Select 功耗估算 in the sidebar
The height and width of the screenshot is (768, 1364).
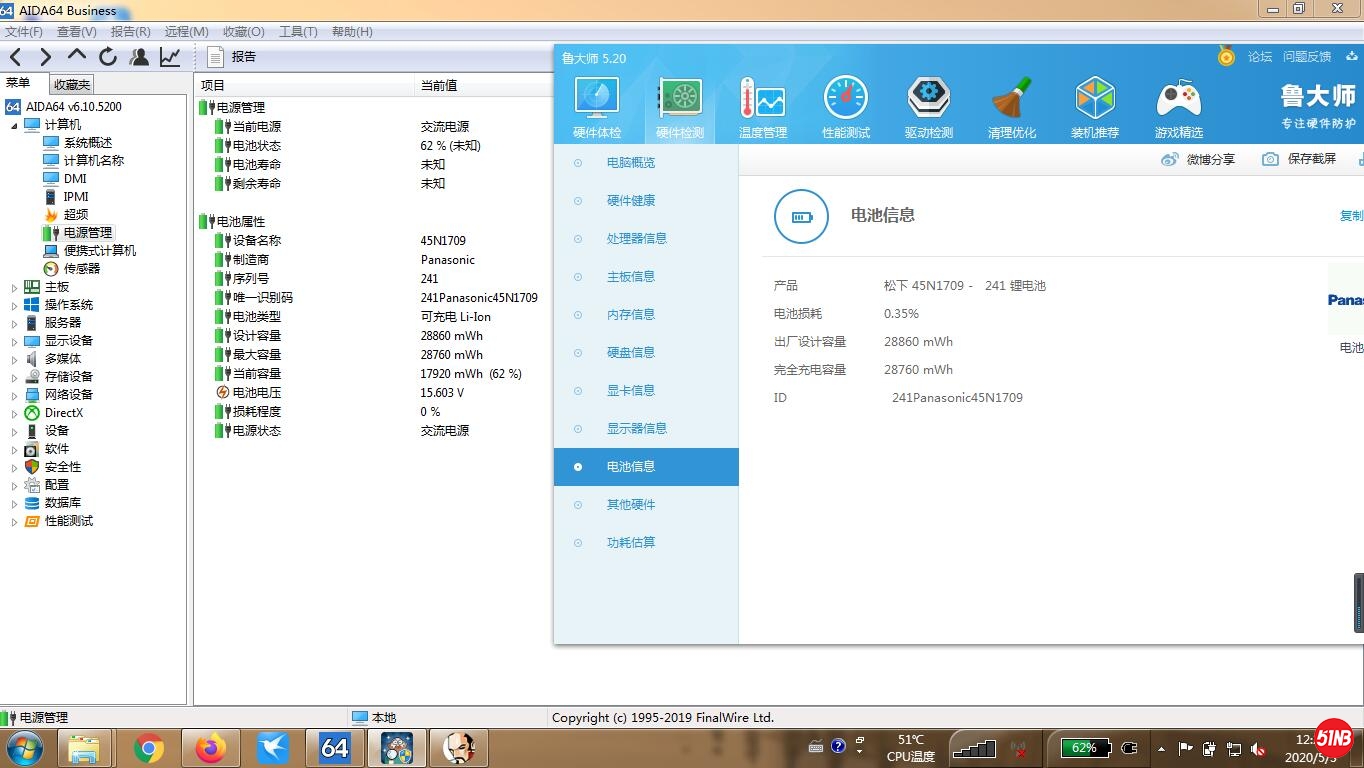point(630,542)
